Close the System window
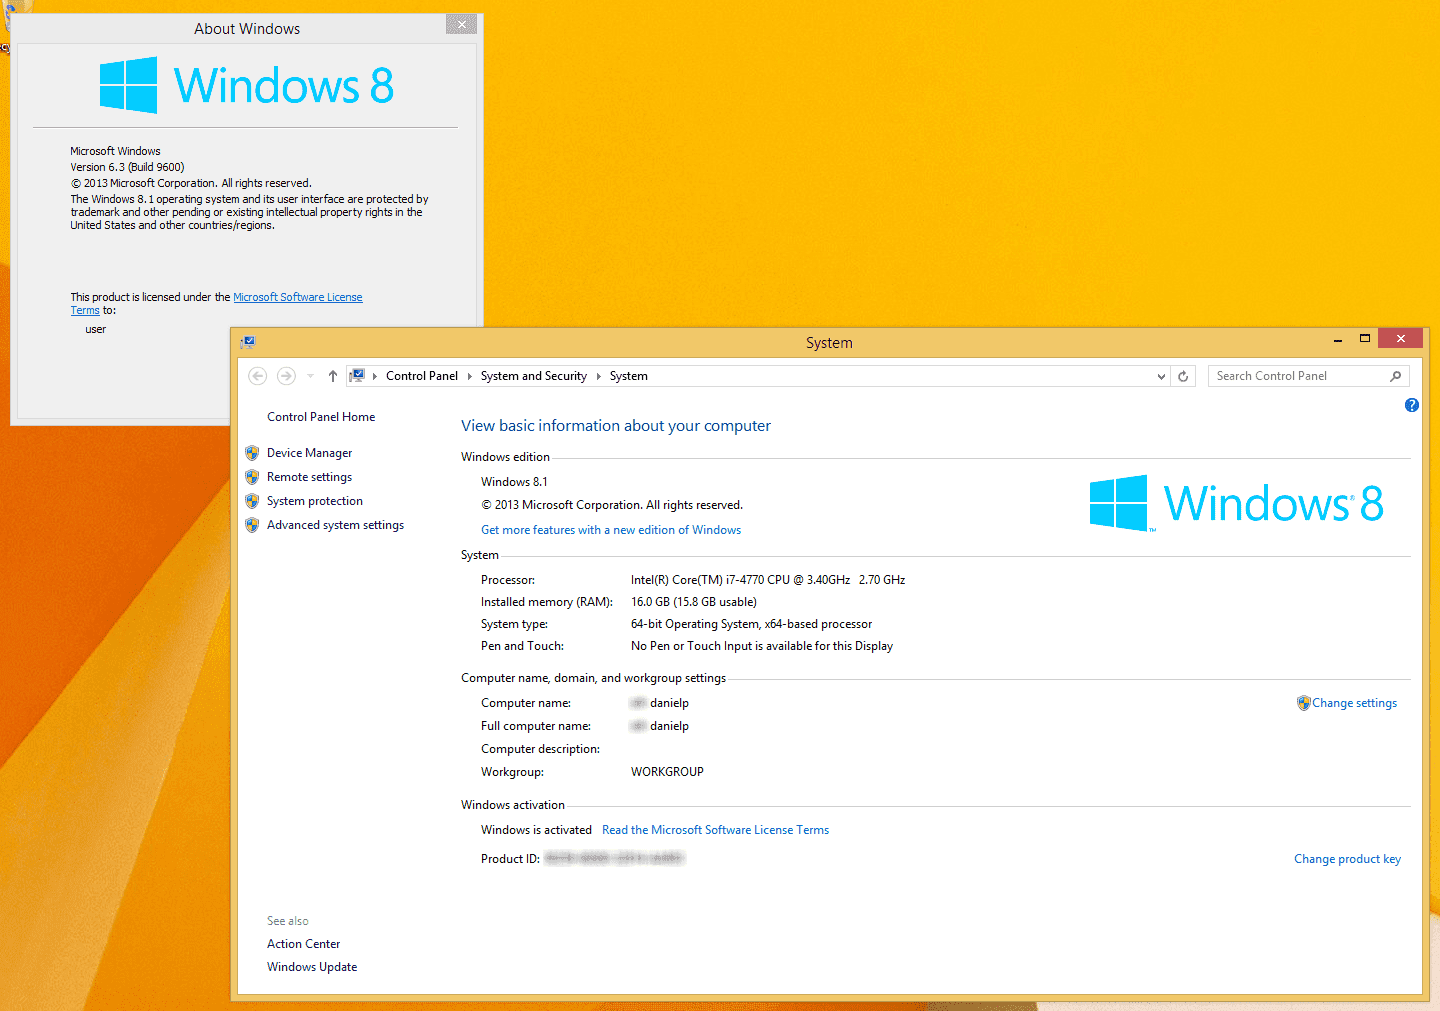The height and width of the screenshot is (1011, 1440). point(1400,338)
